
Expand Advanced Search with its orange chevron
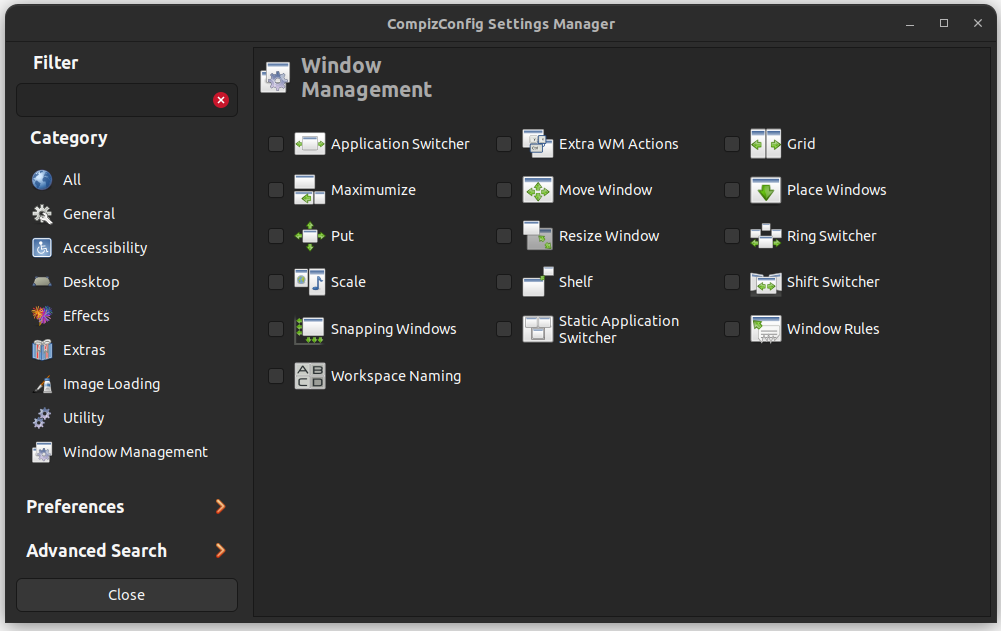pos(220,551)
